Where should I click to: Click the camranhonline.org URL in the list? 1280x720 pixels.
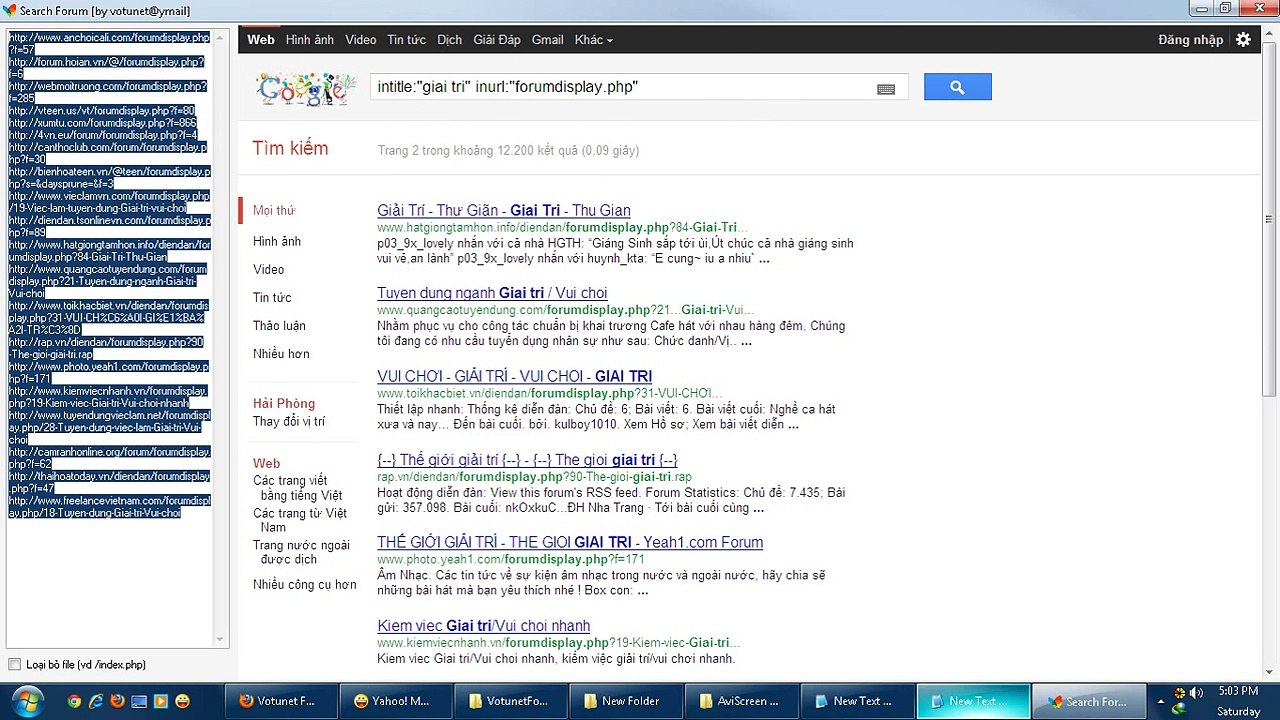tap(109, 458)
